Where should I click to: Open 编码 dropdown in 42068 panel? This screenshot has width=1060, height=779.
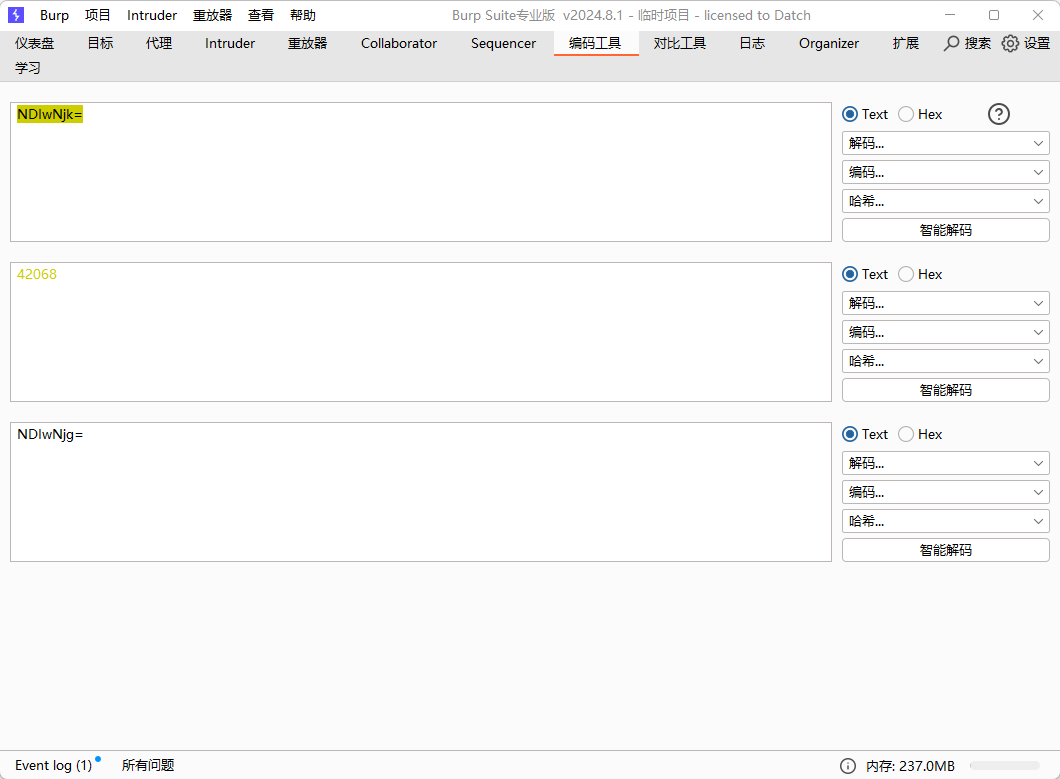[x=946, y=332]
